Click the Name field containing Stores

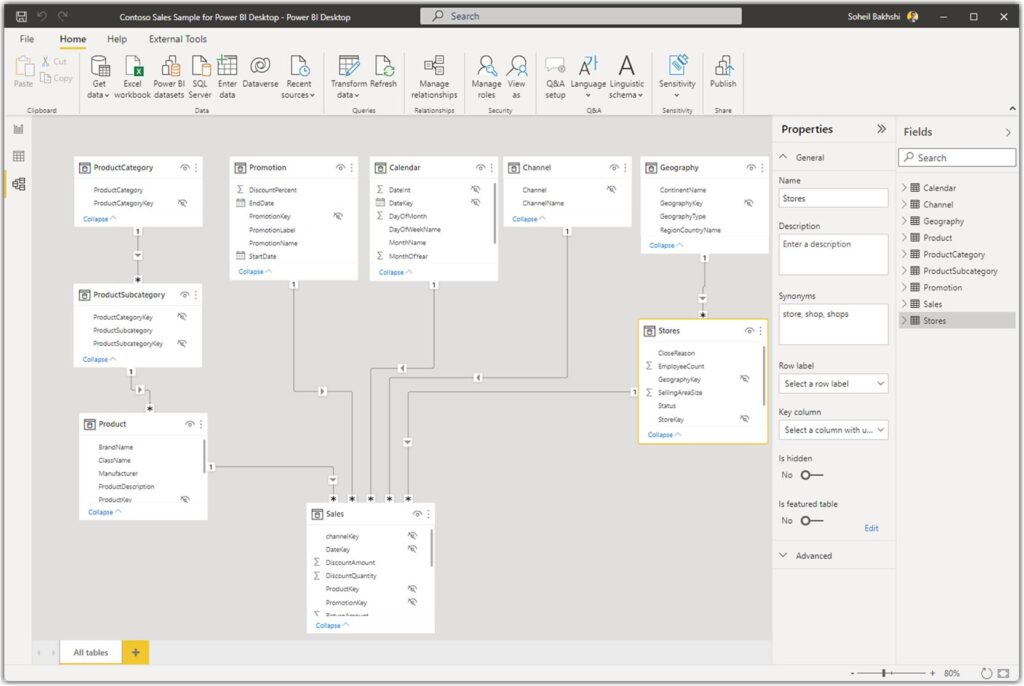click(x=833, y=198)
